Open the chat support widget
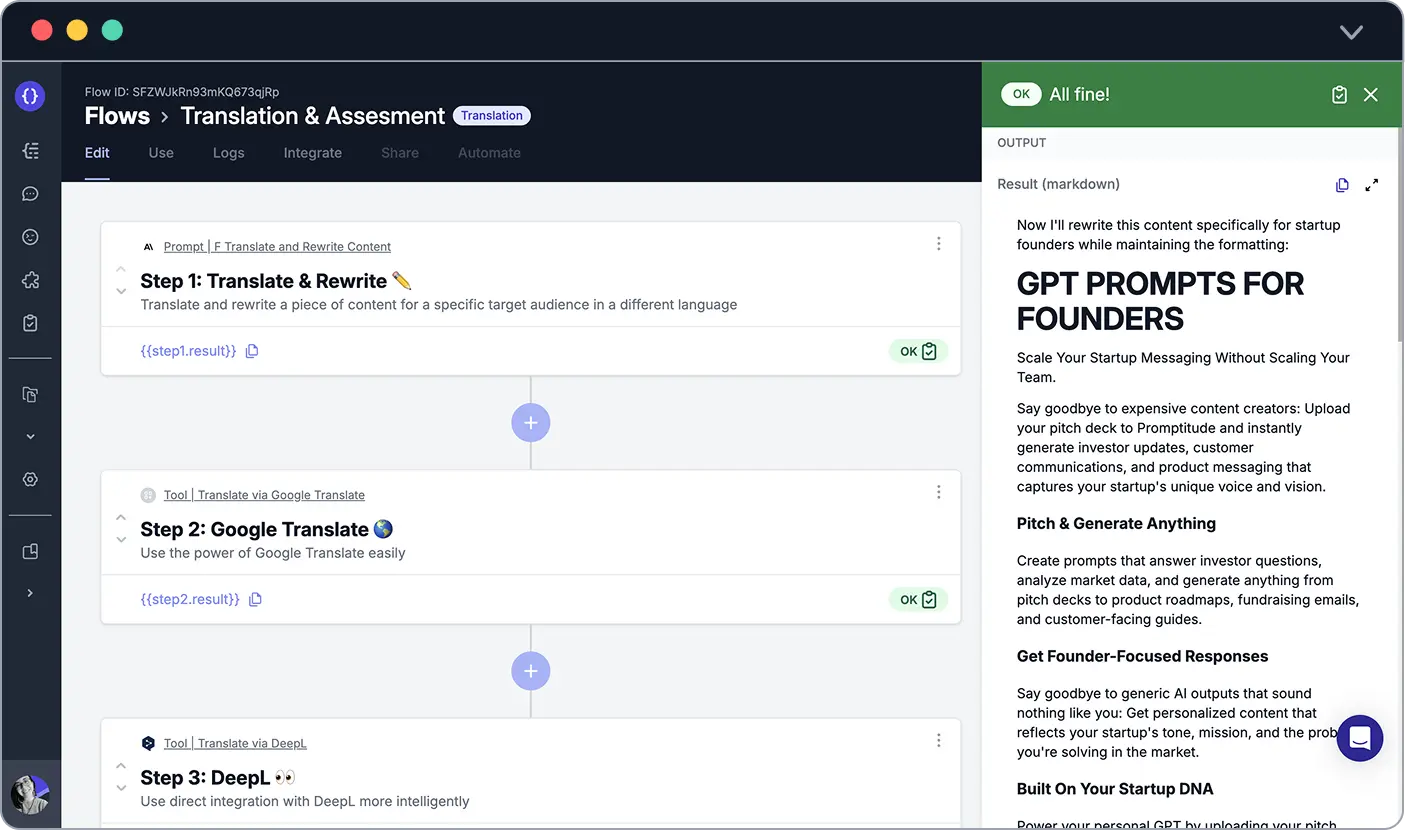This screenshot has width=1405, height=830. pos(1360,738)
